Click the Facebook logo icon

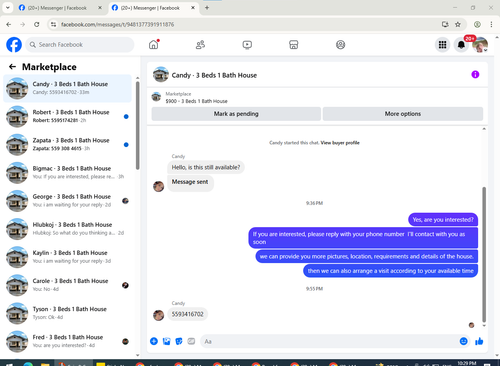pyautogui.click(x=14, y=45)
